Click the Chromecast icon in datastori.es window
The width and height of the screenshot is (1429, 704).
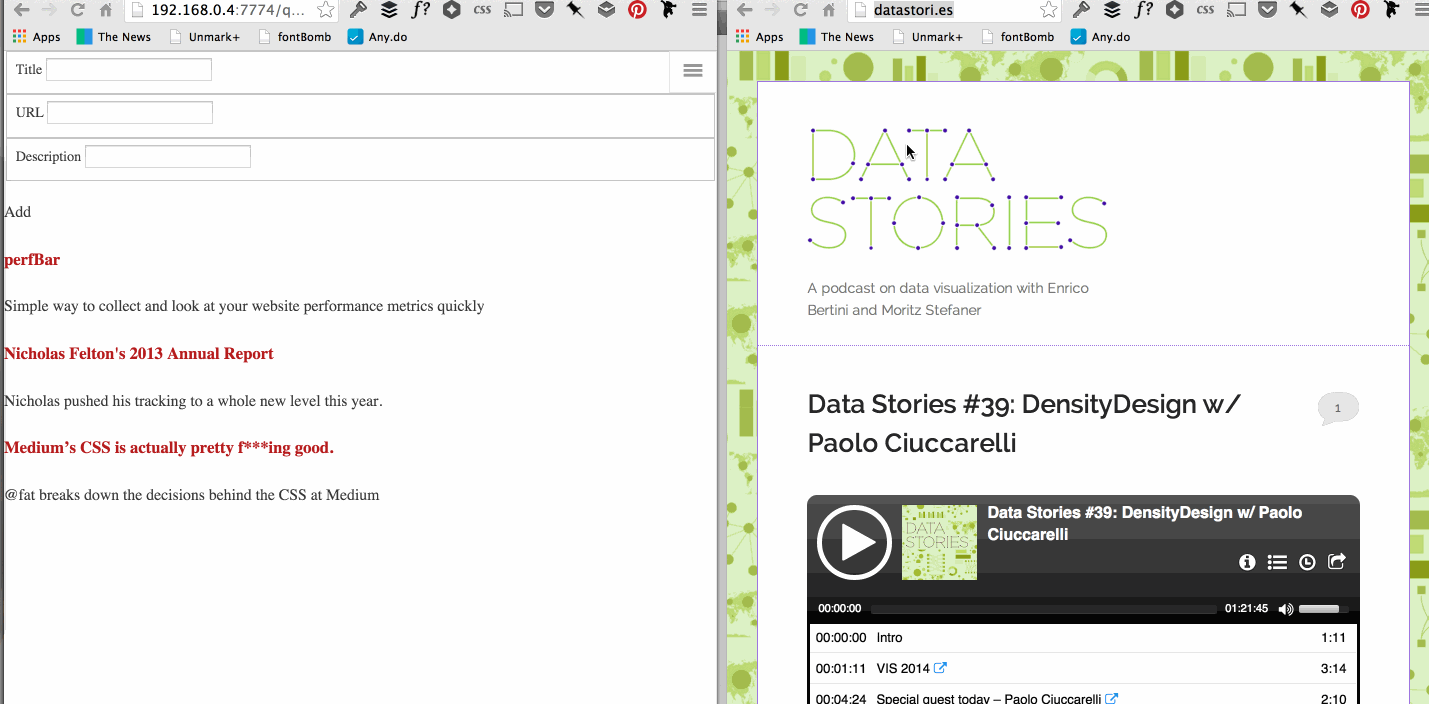(x=1236, y=10)
